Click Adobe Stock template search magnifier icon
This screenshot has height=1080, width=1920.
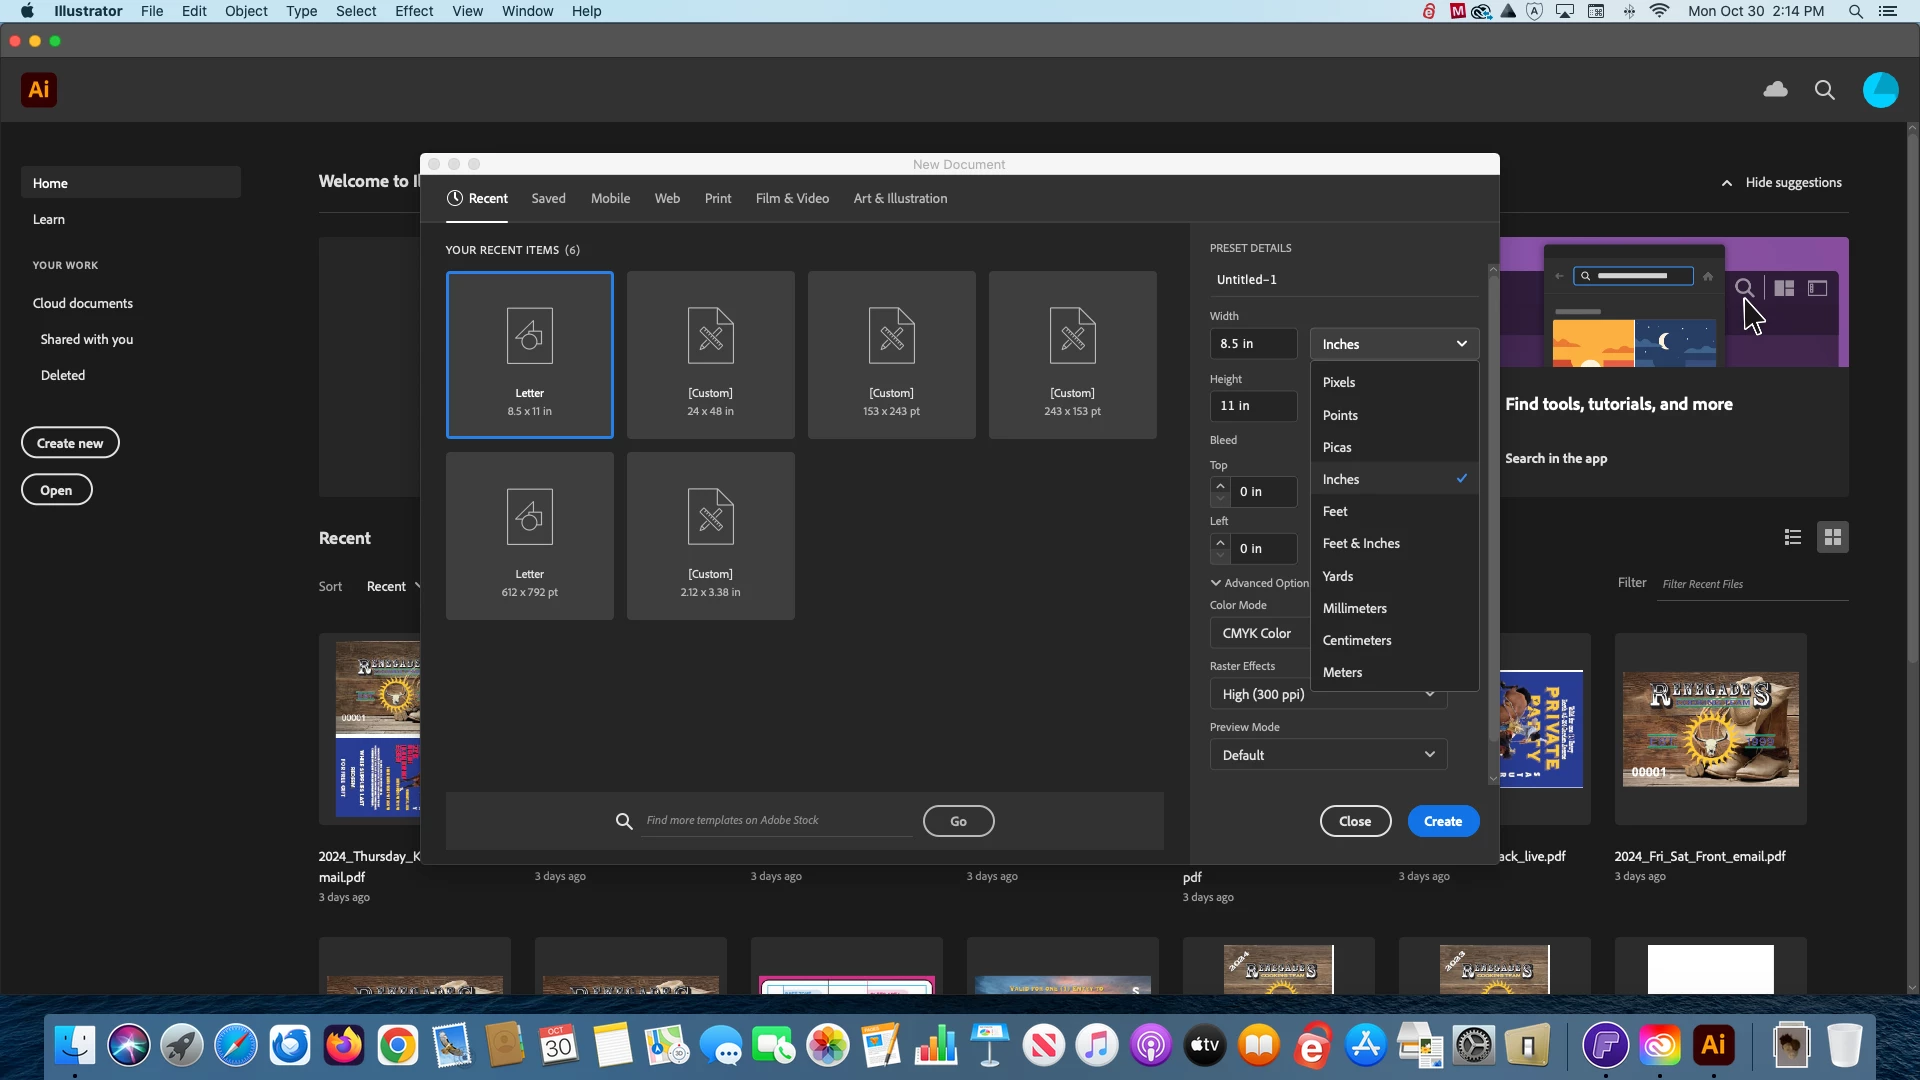coord(624,821)
